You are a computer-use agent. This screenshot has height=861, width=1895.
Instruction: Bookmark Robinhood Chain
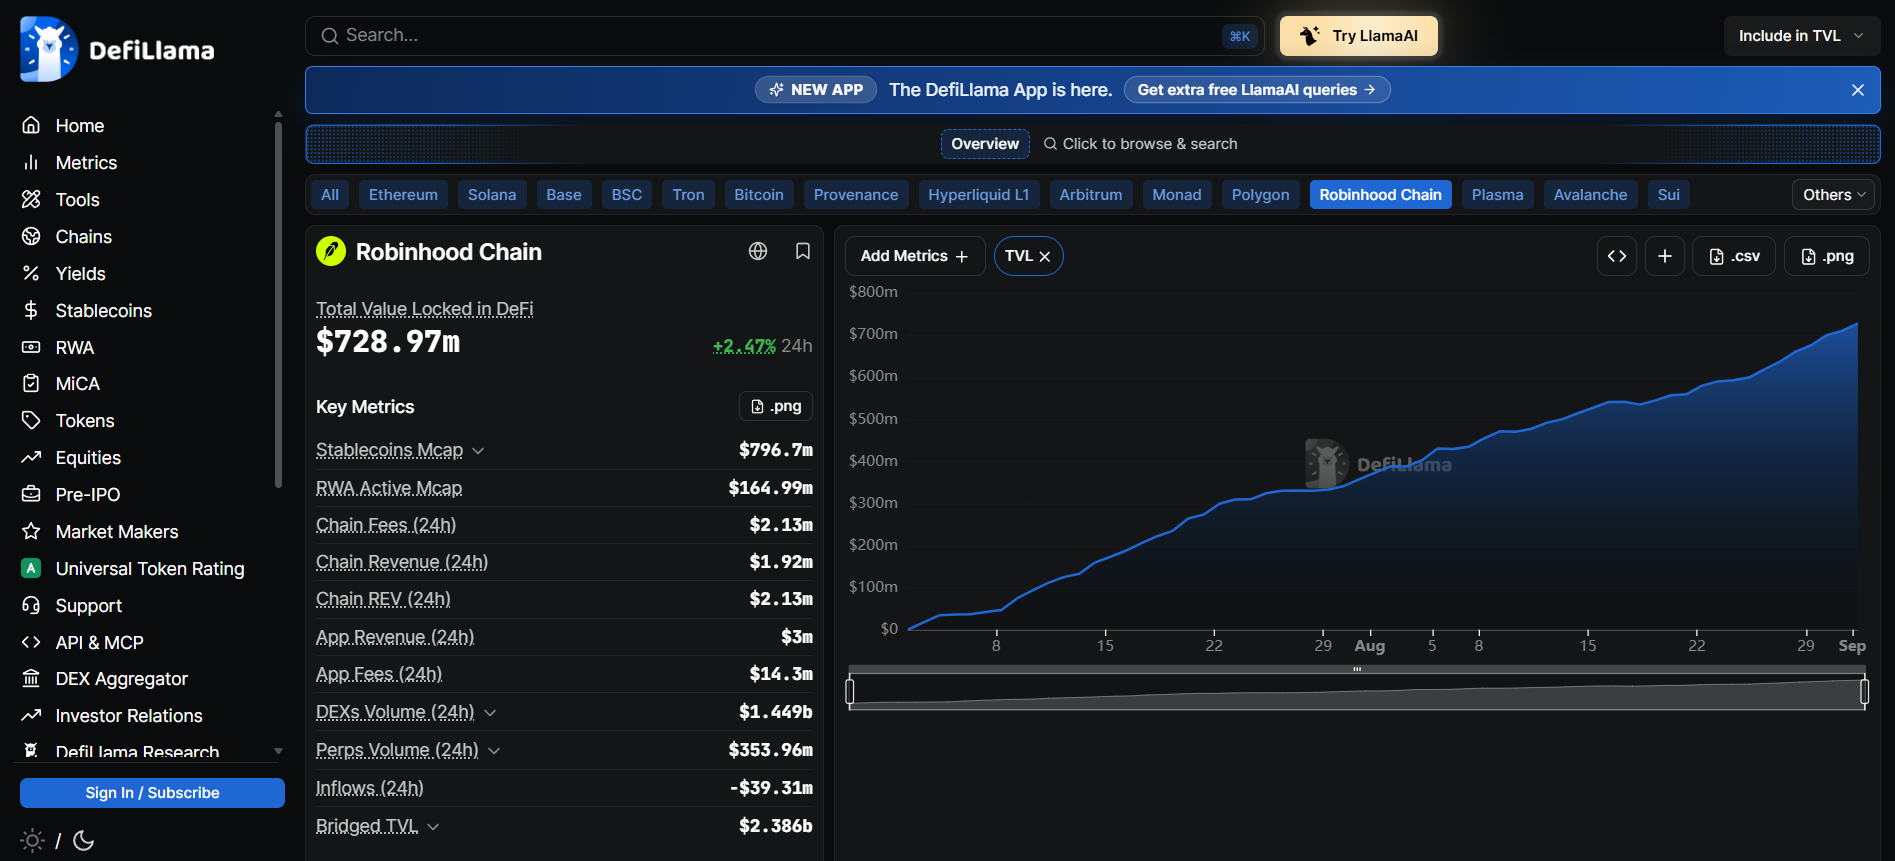click(x=803, y=251)
